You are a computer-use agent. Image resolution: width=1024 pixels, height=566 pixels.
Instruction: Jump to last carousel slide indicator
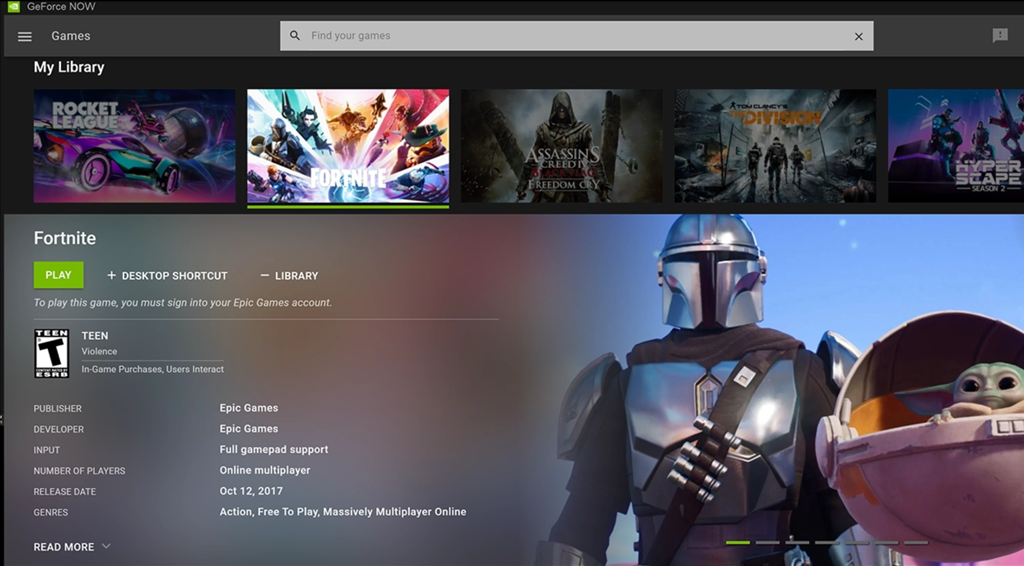pos(916,542)
